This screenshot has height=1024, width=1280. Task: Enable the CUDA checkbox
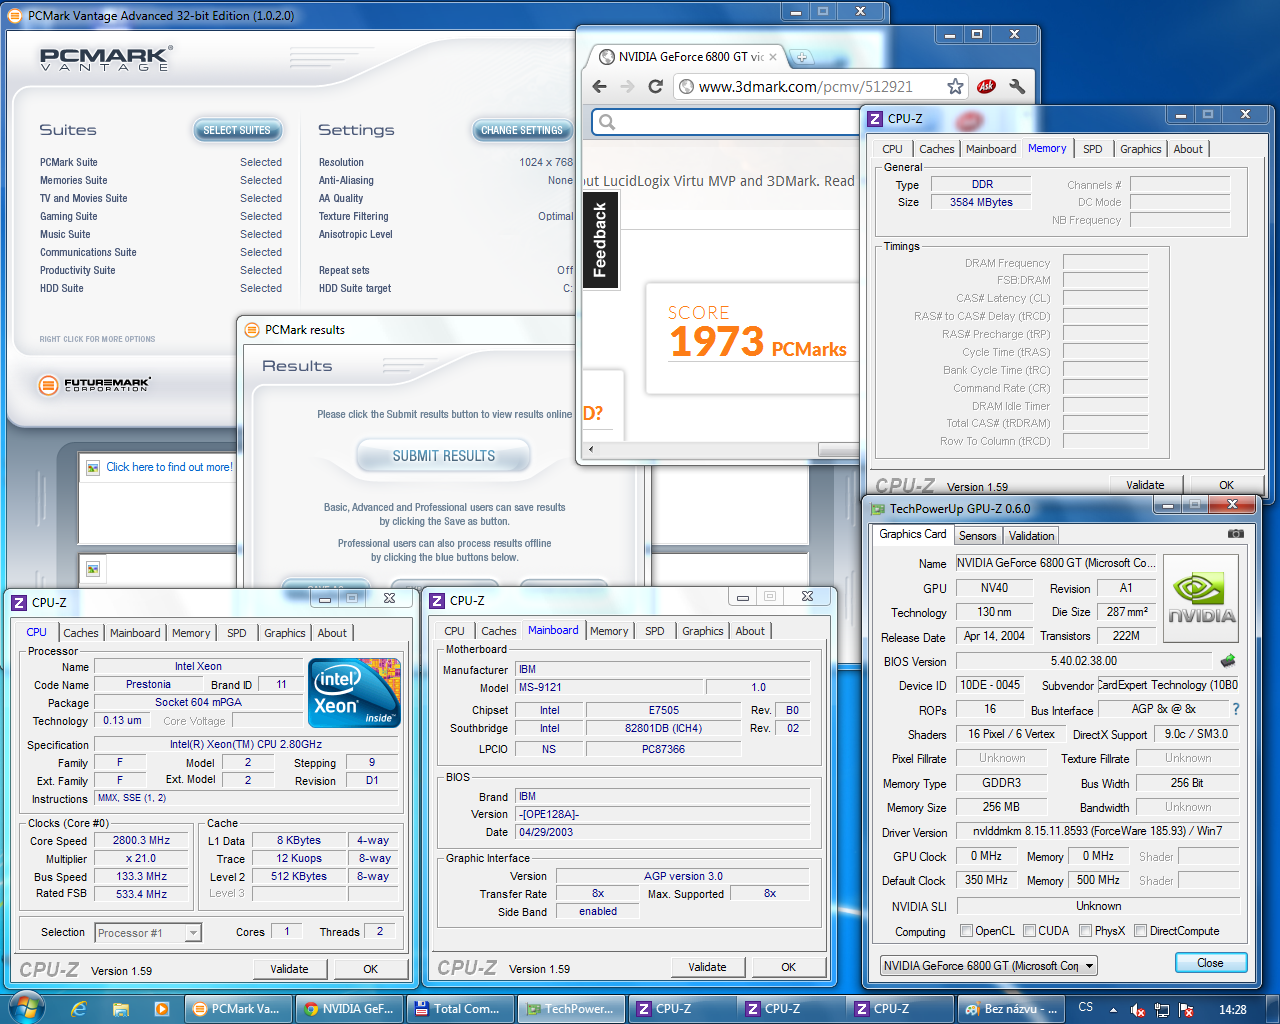(x=1029, y=931)
